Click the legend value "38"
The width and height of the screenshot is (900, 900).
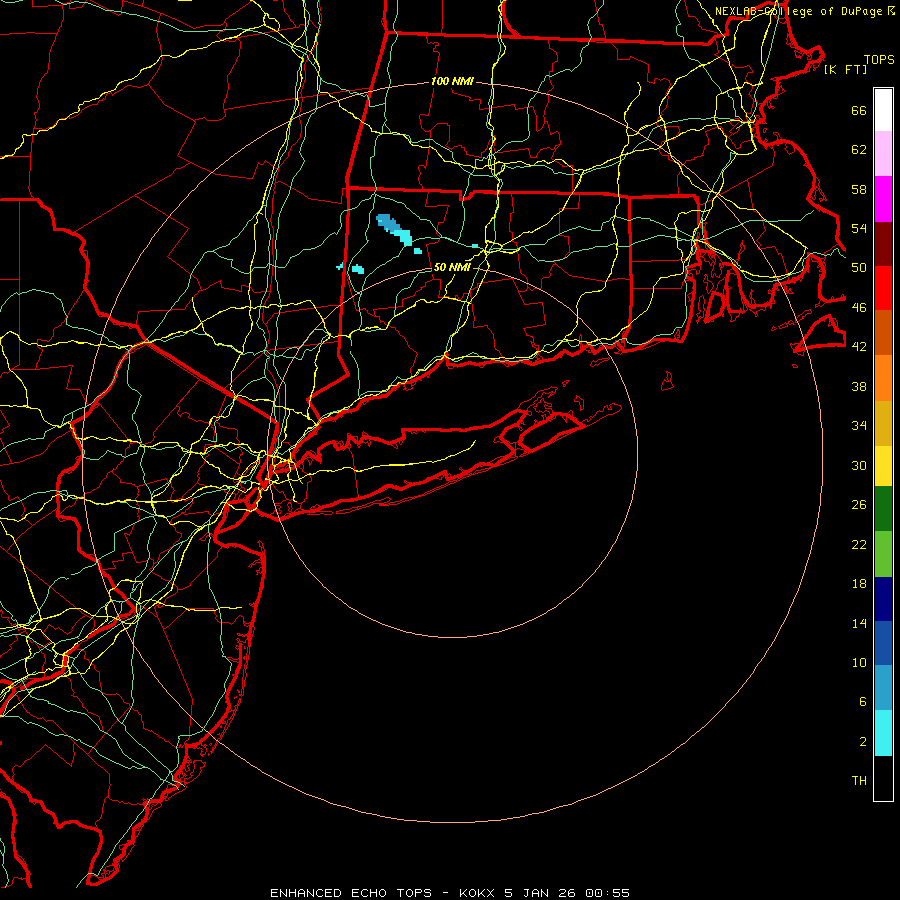click(x=859, y=386)
